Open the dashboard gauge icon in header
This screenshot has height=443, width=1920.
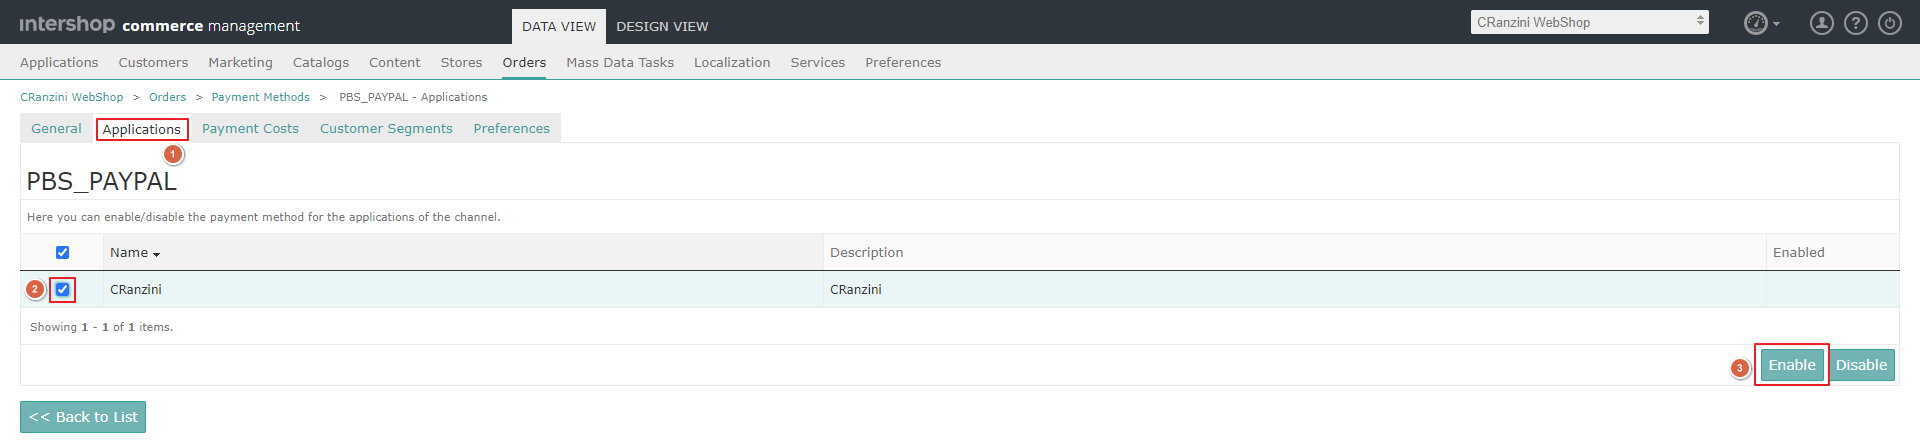click(1755, 23)
